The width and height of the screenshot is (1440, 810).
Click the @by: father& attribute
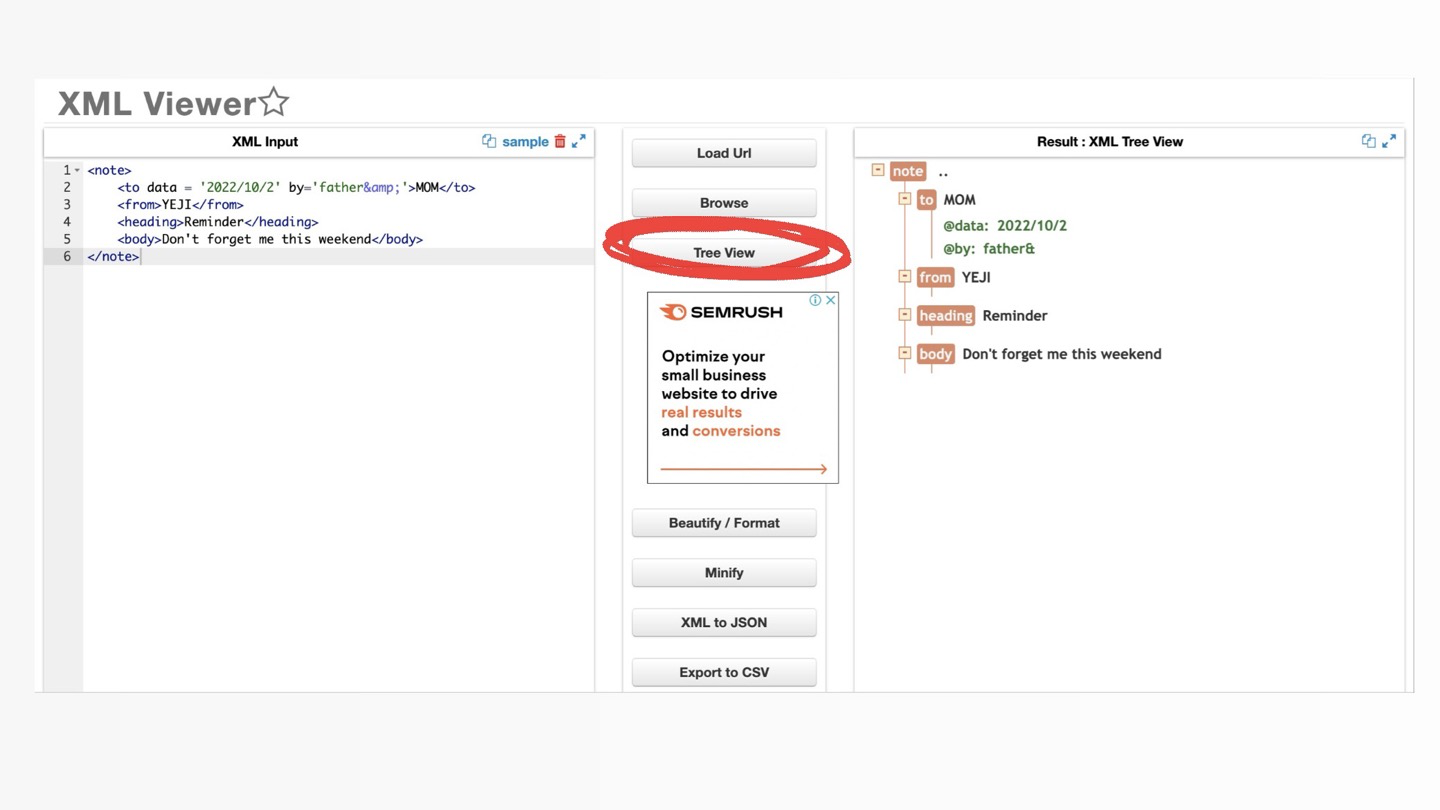989,249
